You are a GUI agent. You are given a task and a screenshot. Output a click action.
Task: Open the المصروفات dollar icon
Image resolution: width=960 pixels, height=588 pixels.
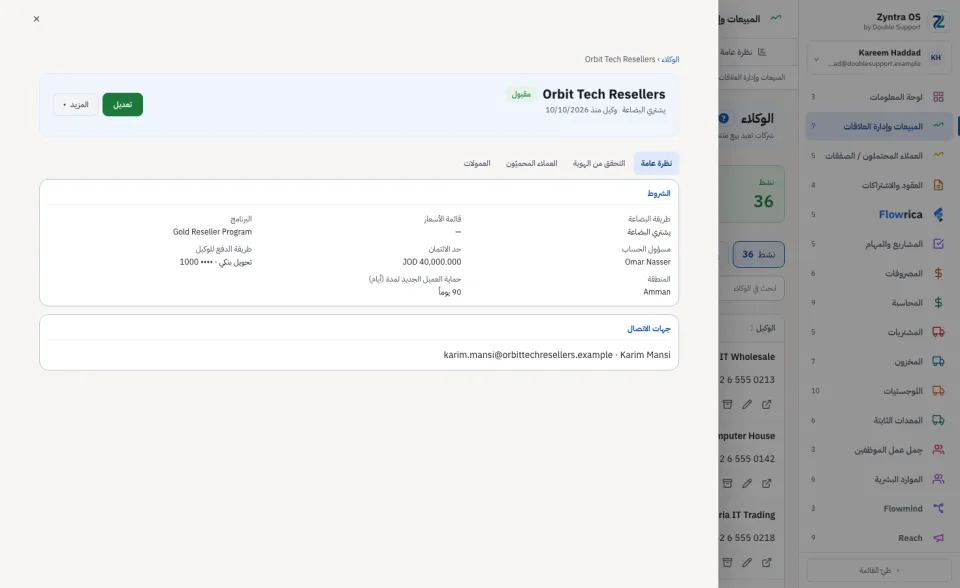coord(938,273)
